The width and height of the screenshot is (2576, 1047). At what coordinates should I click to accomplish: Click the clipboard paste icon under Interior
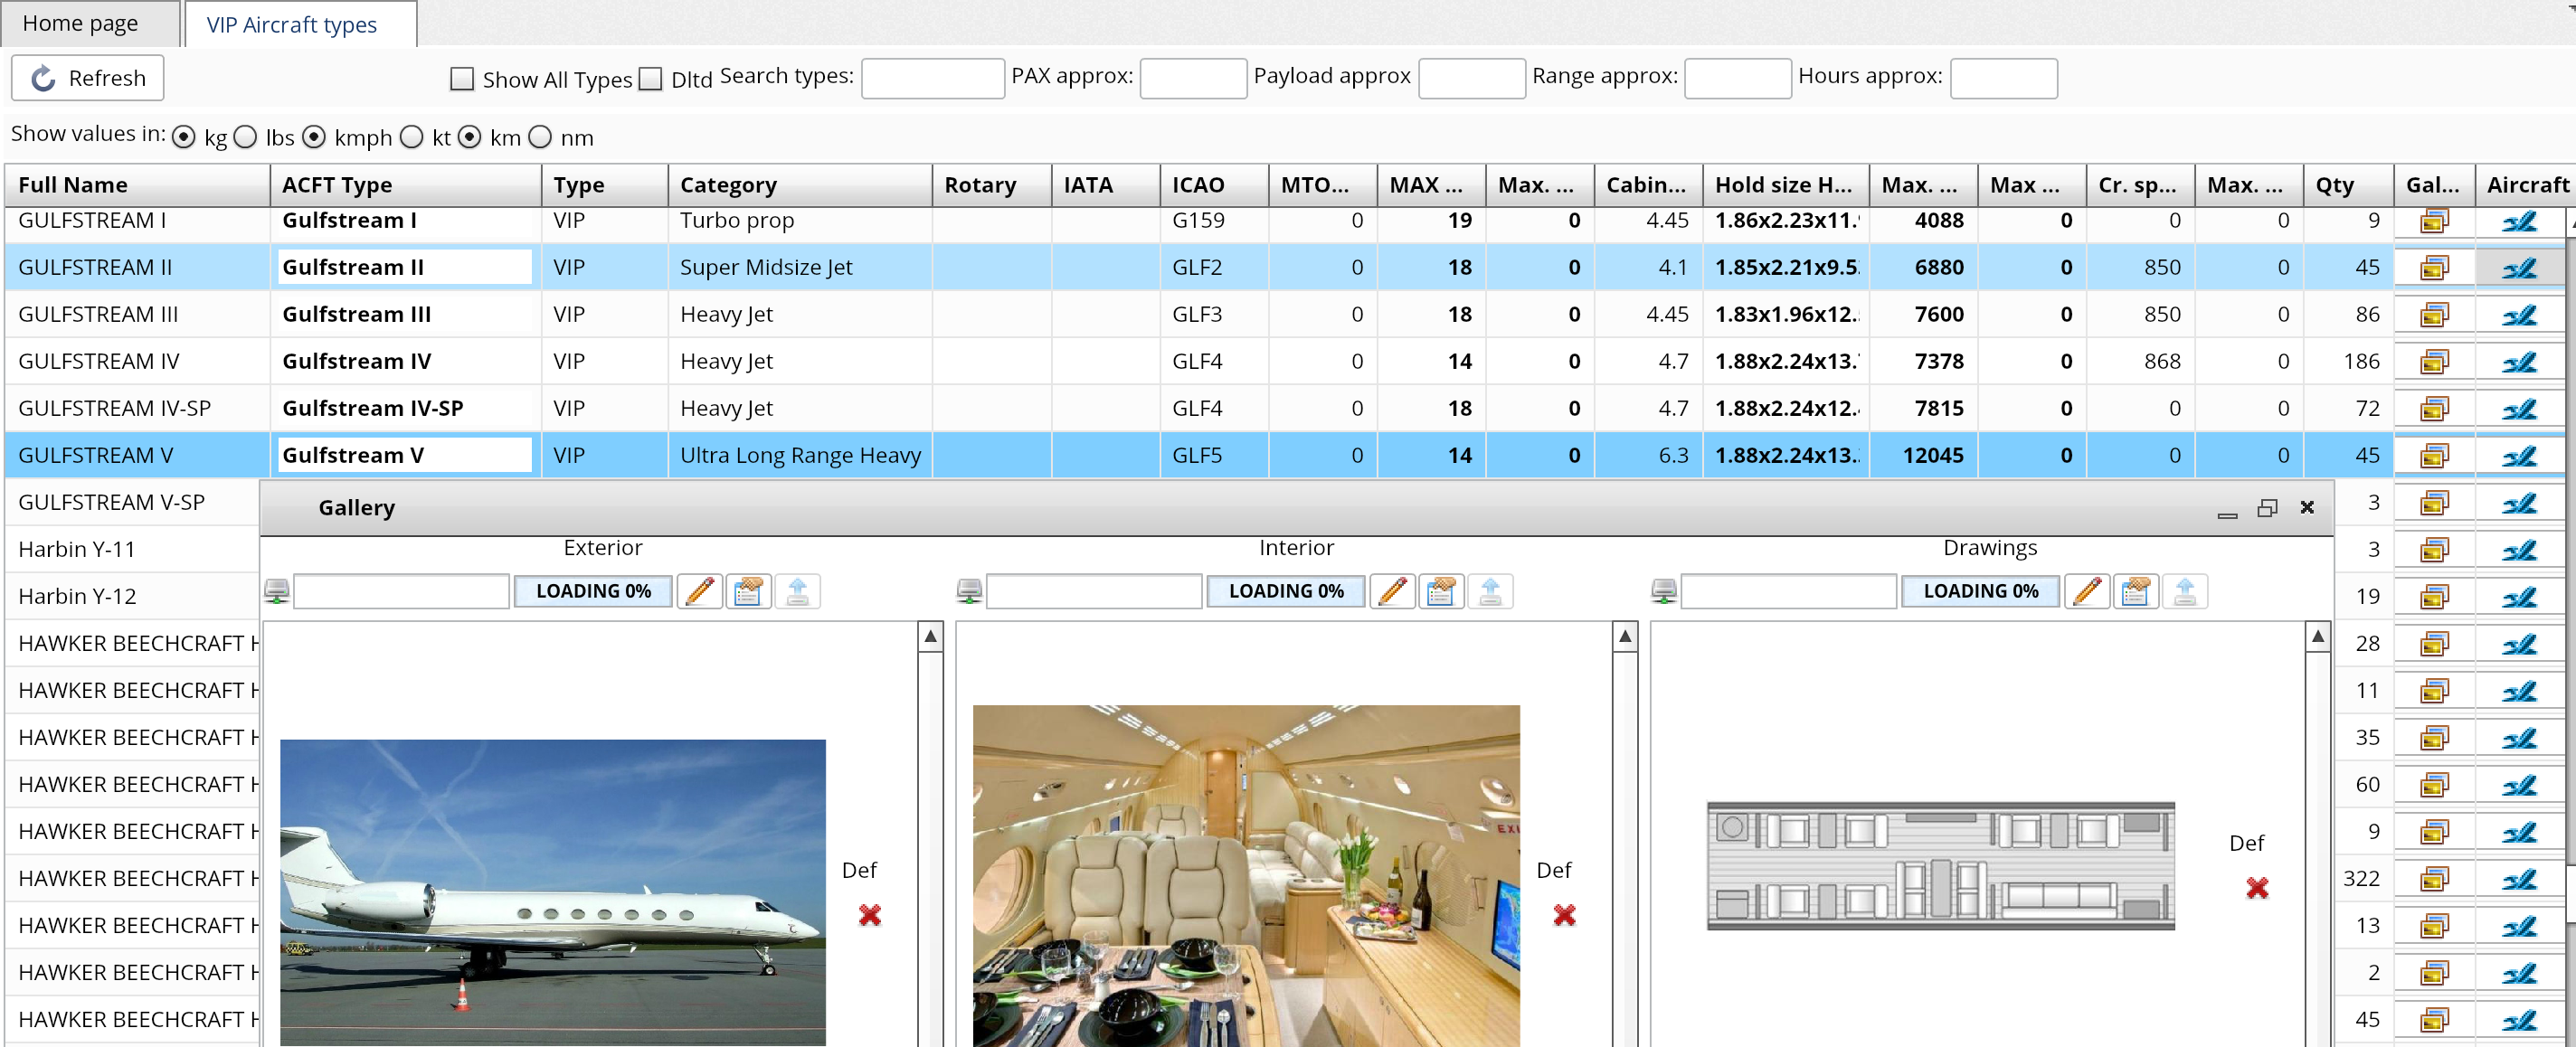tap(1441, 591)
